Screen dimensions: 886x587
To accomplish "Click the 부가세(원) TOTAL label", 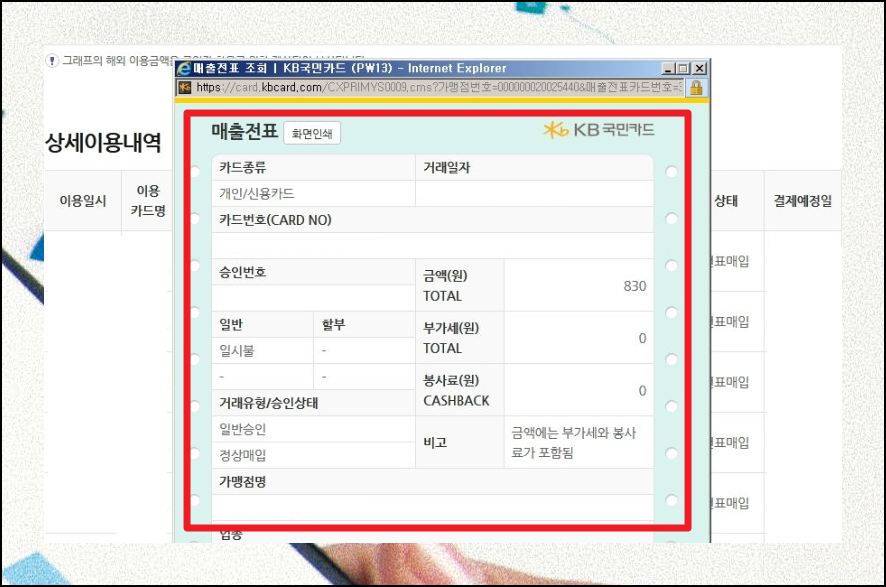I will point(451,338).
